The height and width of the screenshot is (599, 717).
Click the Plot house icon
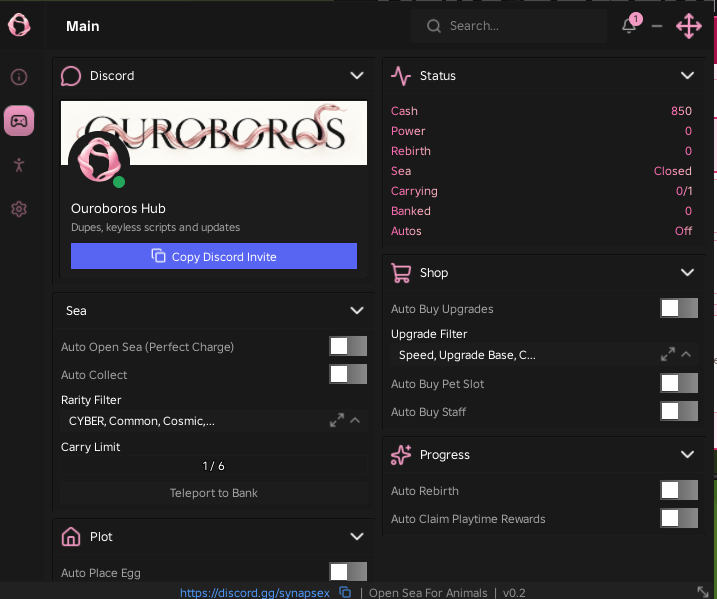tap(71, 536)
